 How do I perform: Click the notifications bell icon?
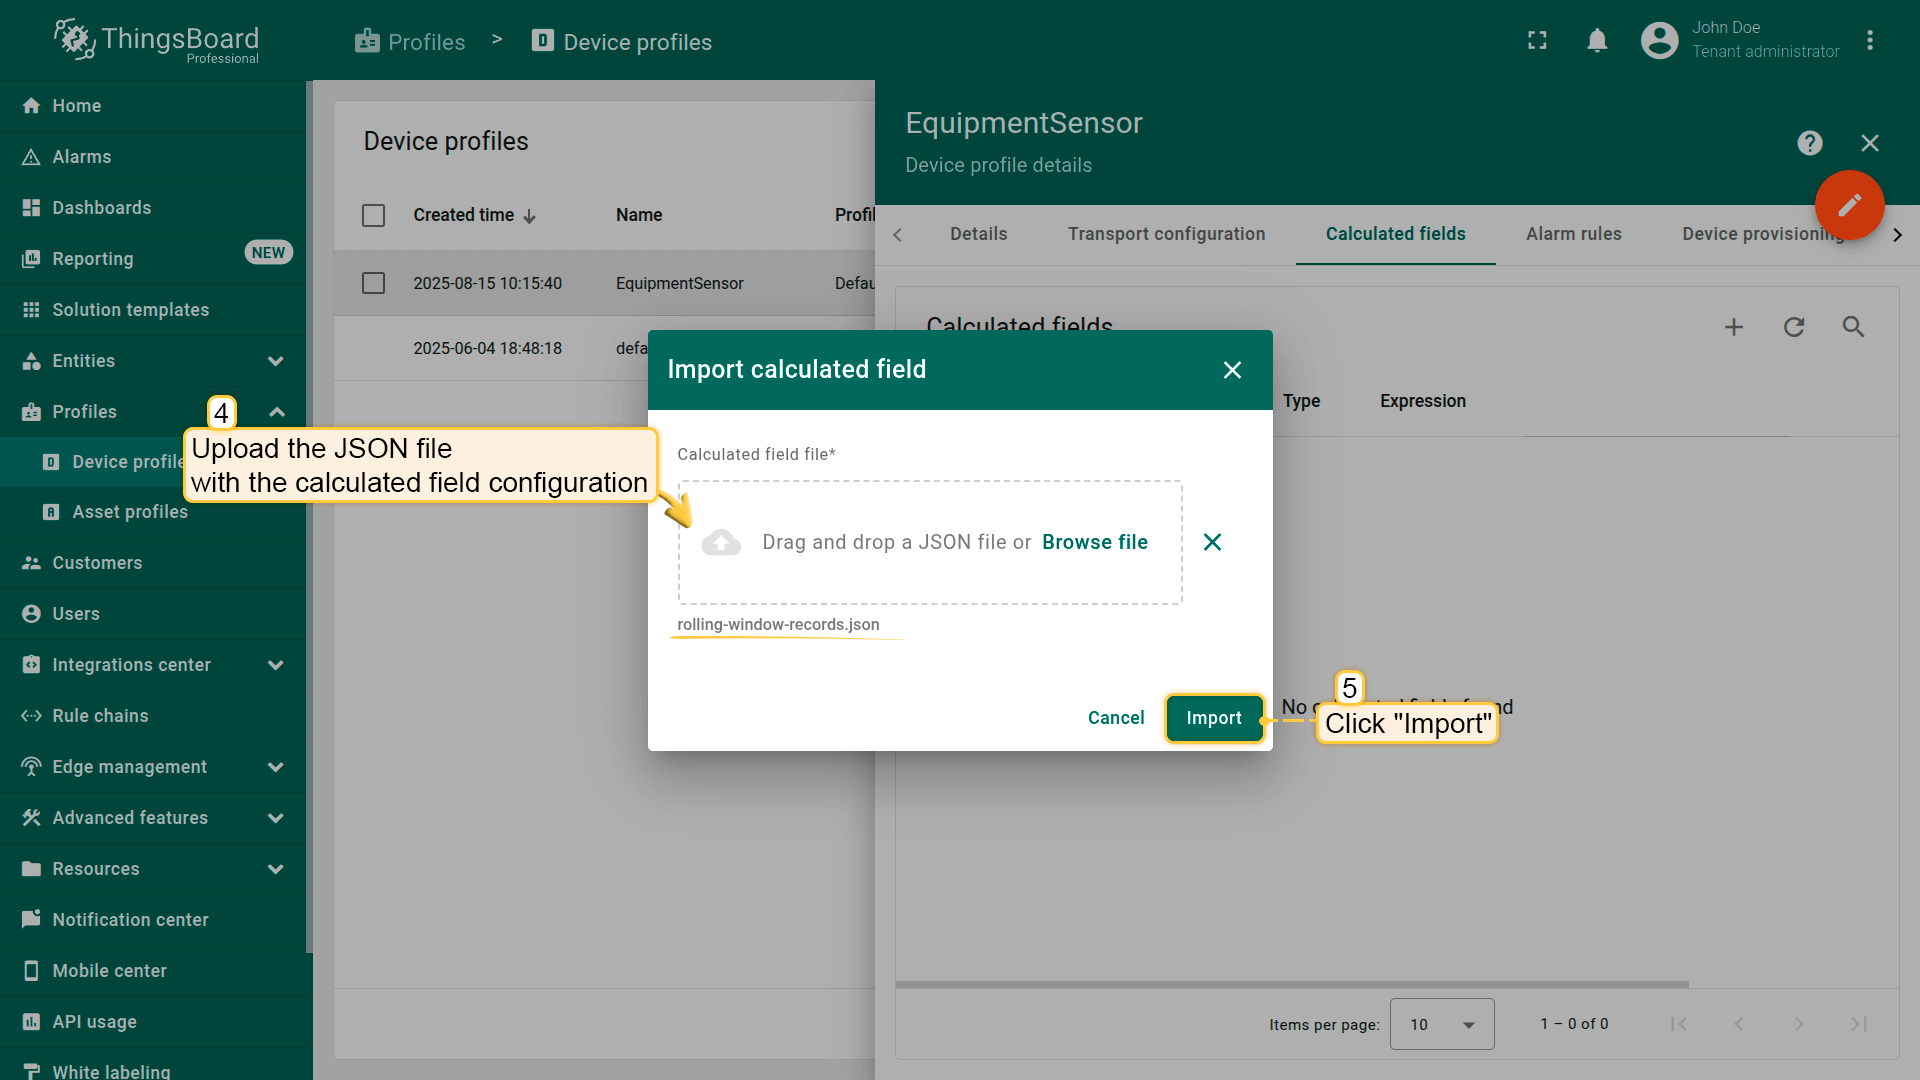point(1597,41)
